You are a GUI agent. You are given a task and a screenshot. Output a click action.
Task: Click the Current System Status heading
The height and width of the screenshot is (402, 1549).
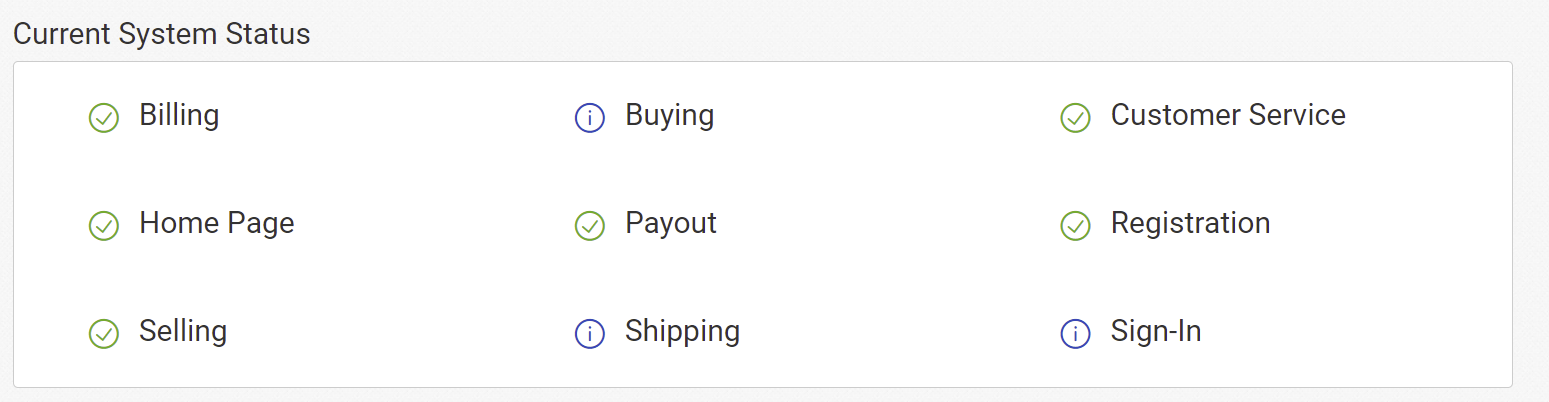click(162, 34)
